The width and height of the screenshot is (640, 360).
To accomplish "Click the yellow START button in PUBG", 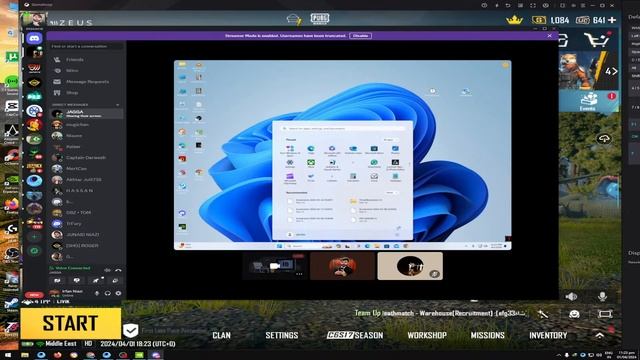I will click(x=71, y=323).
